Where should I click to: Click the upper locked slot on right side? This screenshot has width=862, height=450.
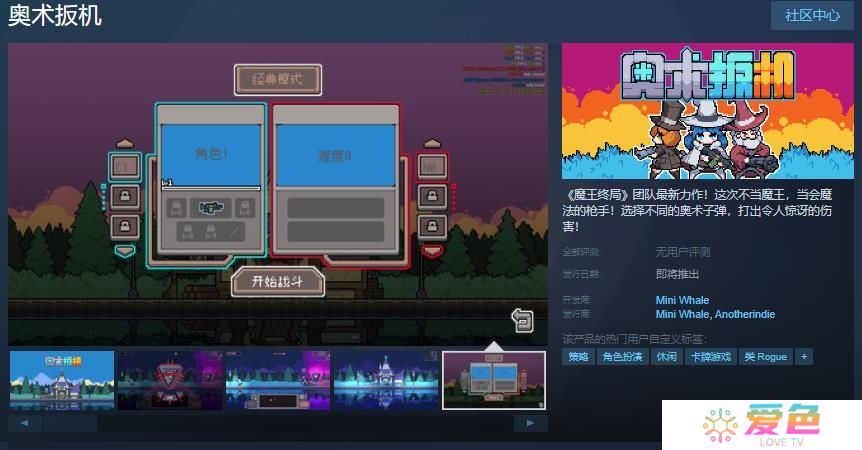coord(432,196)
